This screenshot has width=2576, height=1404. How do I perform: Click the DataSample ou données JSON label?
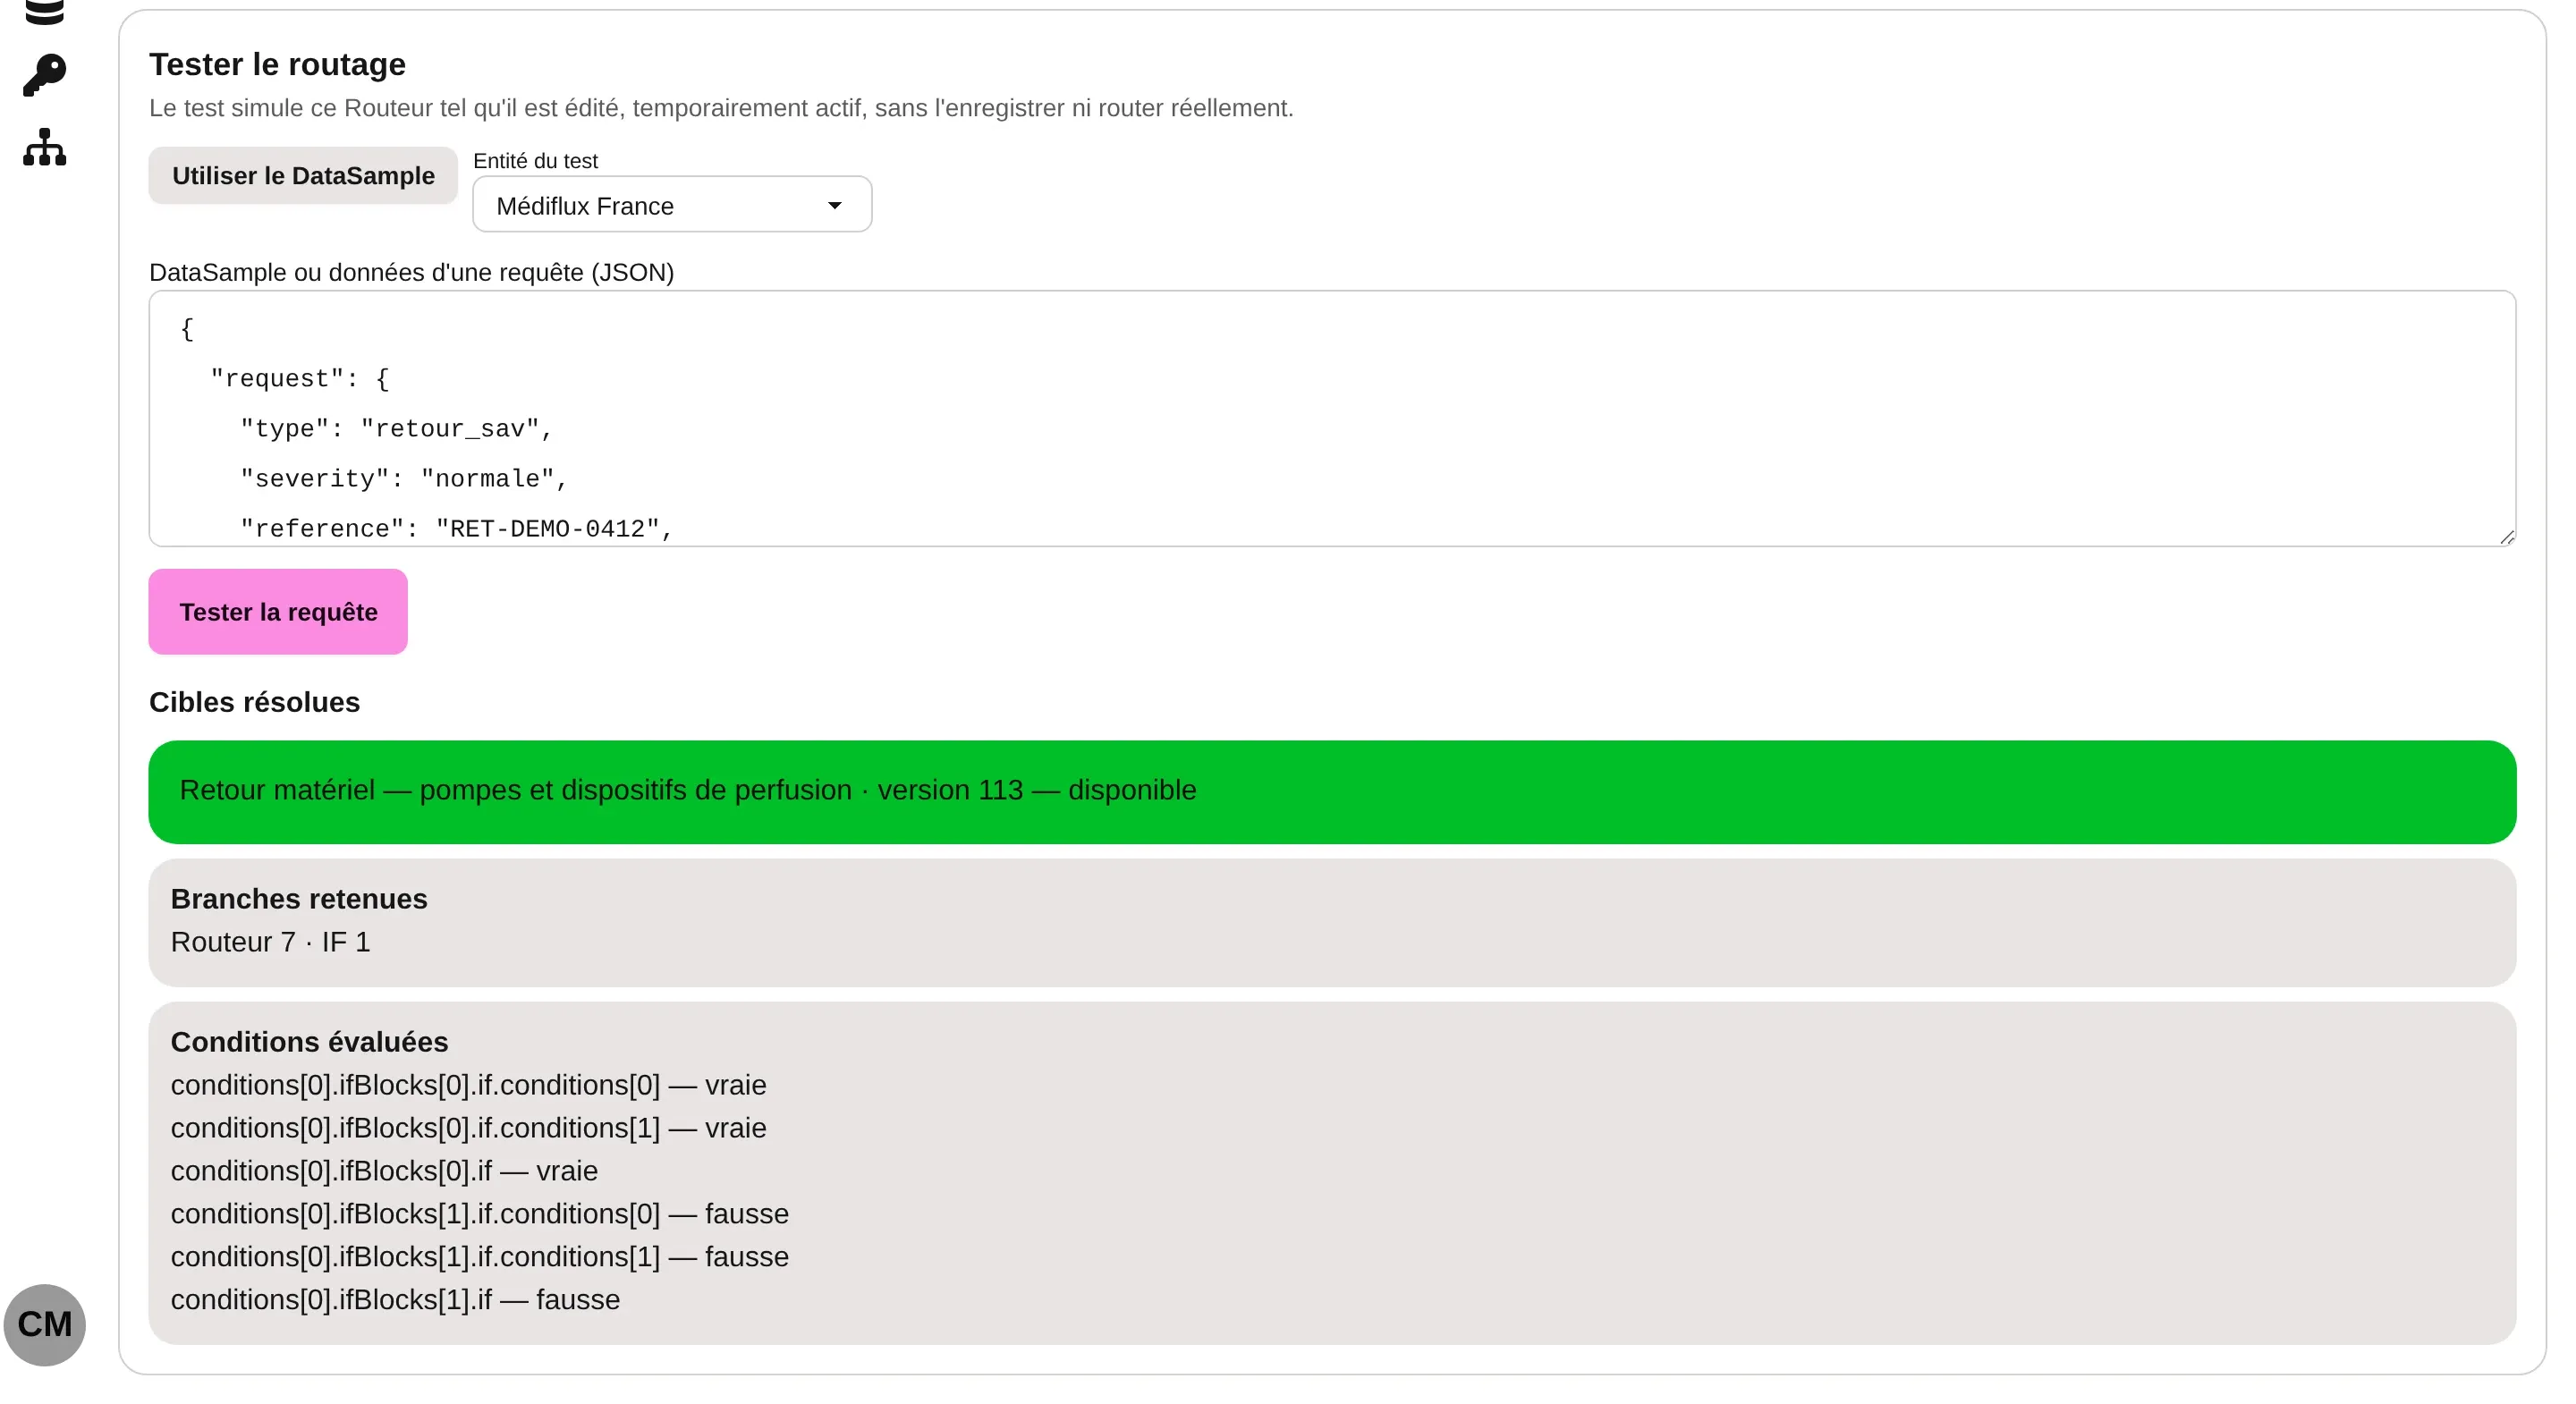pyautogui.click(x=411, y=272)
